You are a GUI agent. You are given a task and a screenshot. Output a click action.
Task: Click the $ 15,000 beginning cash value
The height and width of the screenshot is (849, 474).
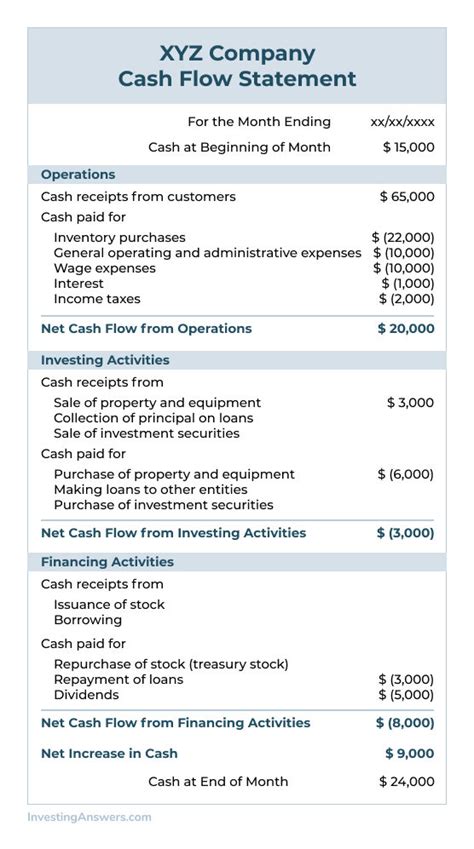(408, 147)
